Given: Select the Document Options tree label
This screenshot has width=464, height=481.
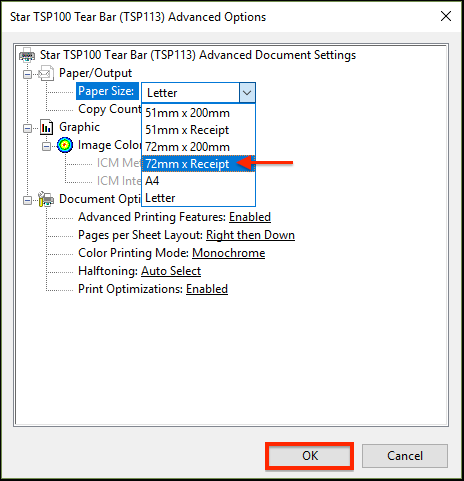Looking at the screenshot, I should (100, 199).
